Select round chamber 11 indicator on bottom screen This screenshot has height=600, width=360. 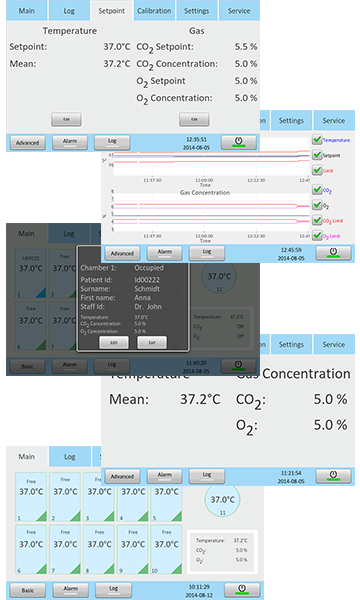[x=222, y=501]
